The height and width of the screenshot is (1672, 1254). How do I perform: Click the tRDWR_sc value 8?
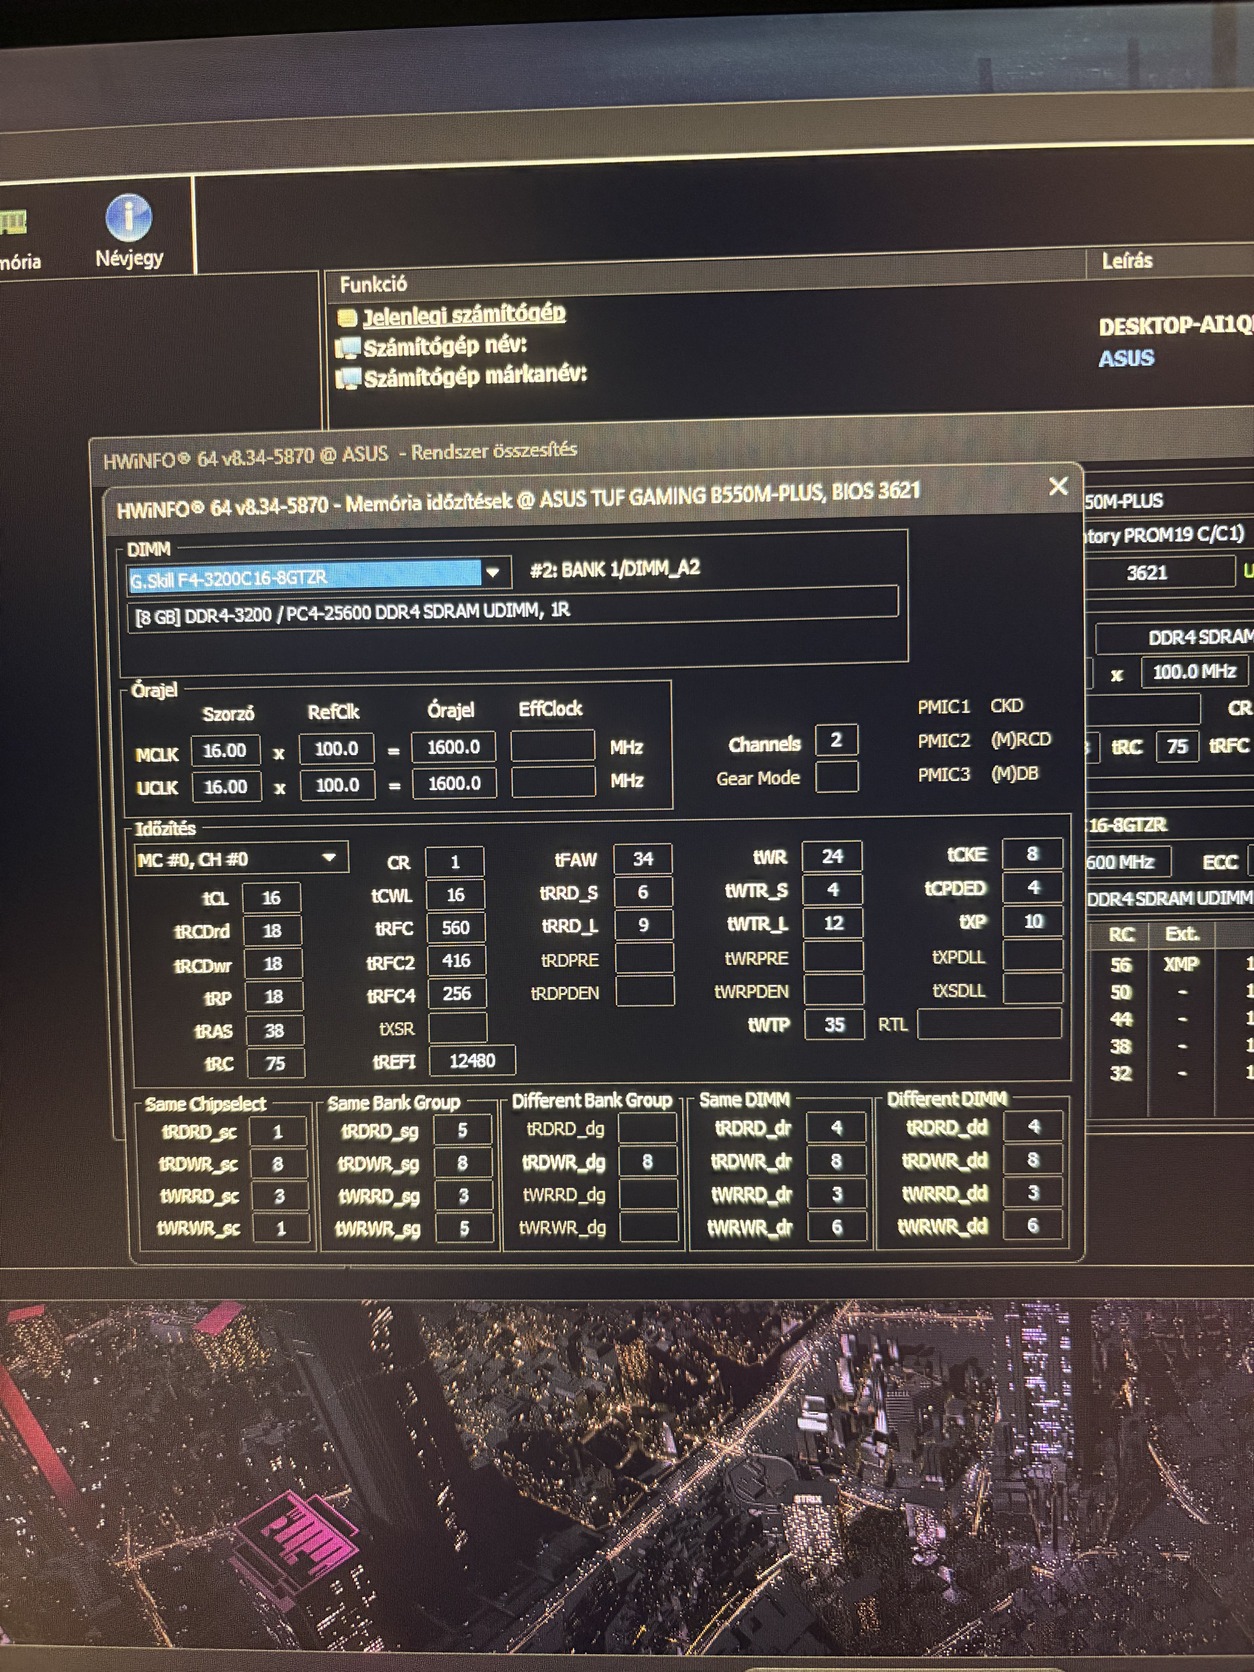(x=278, y=1164)
